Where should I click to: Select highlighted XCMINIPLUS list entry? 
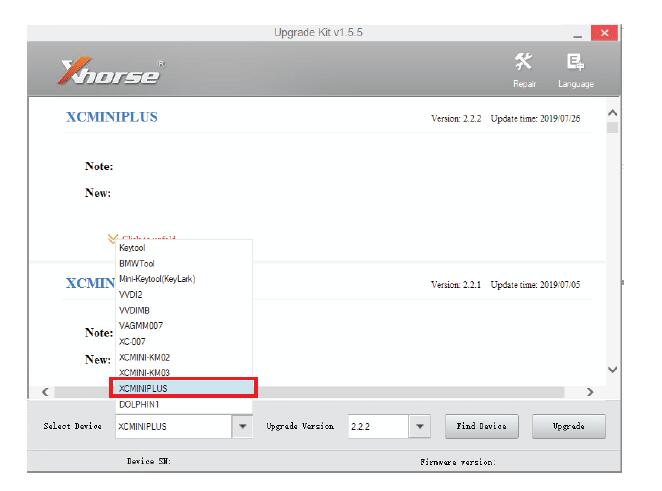pyautogui.click(x=183, y=388)
